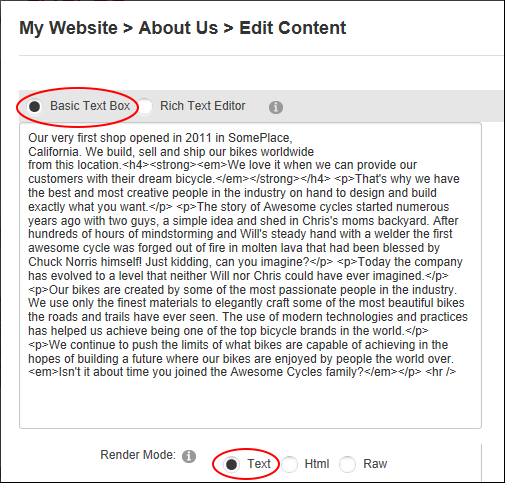The height and width of the screenshot is (483, 505).
Task: Click "Awesome Cycles family" in the text
Action: pos(294,372)
